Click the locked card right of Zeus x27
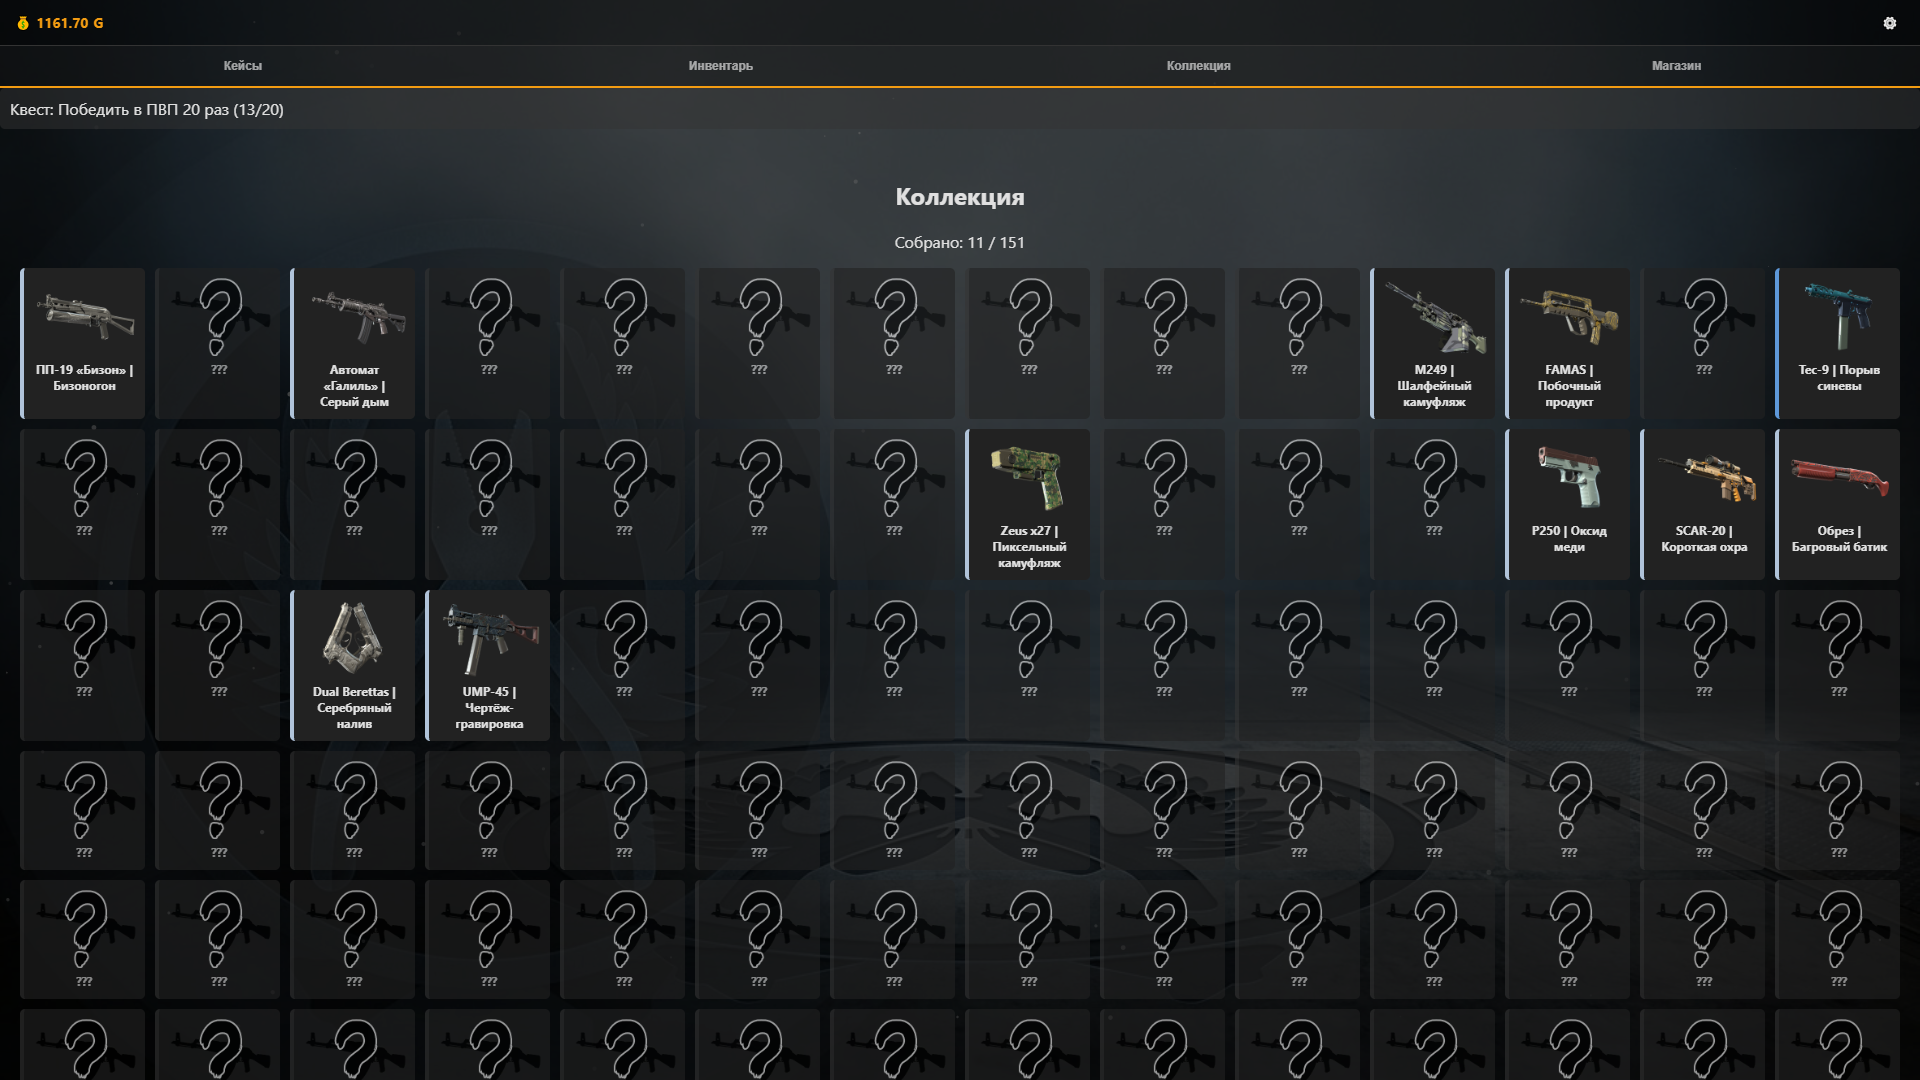 click(1163, 504)
